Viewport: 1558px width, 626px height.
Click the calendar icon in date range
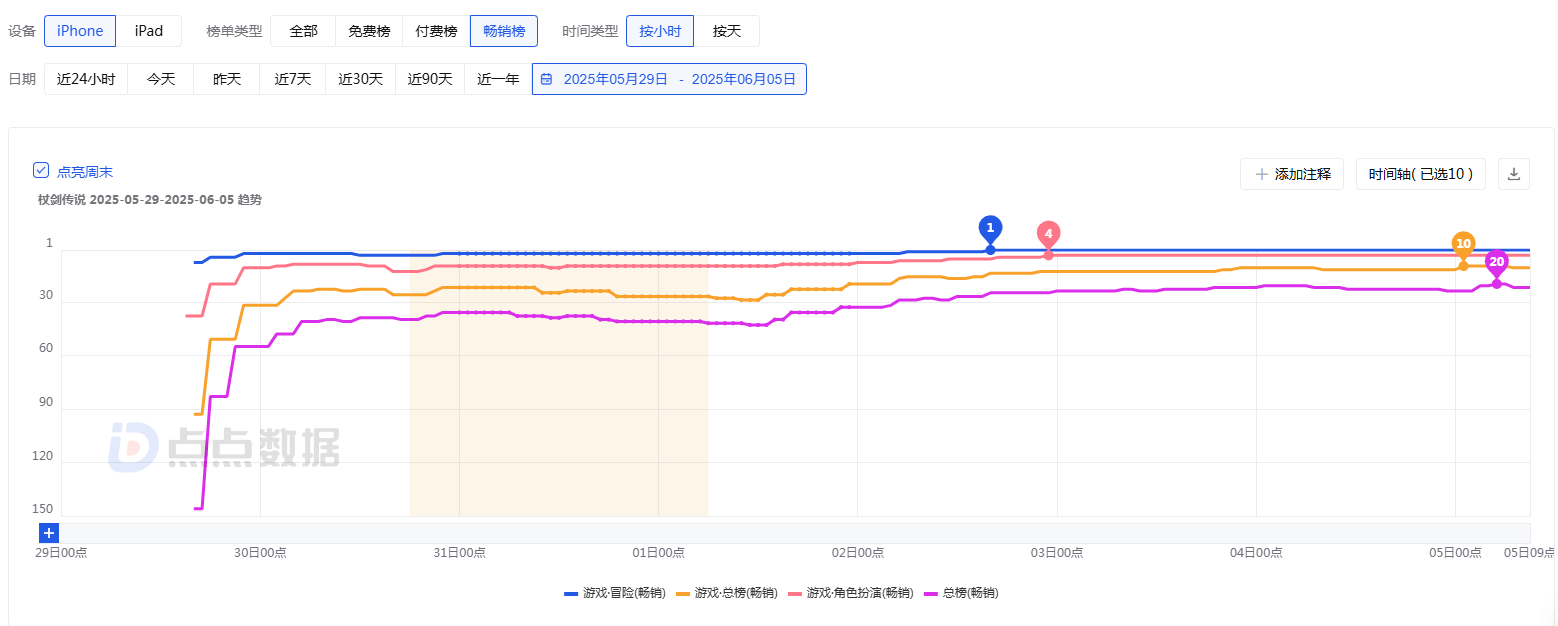click(x=547, y=79)
